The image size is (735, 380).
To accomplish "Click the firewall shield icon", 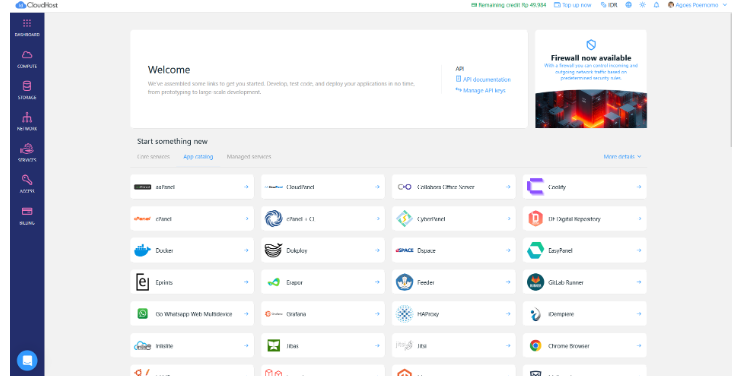I will click(591, 45).
